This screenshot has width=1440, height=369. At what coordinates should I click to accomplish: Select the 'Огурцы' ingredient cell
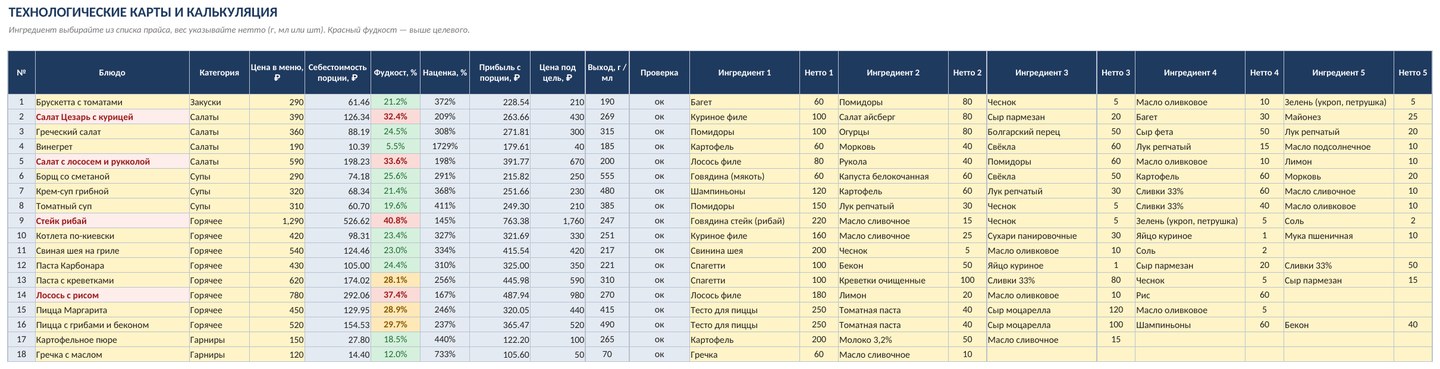tap(893, 132)
